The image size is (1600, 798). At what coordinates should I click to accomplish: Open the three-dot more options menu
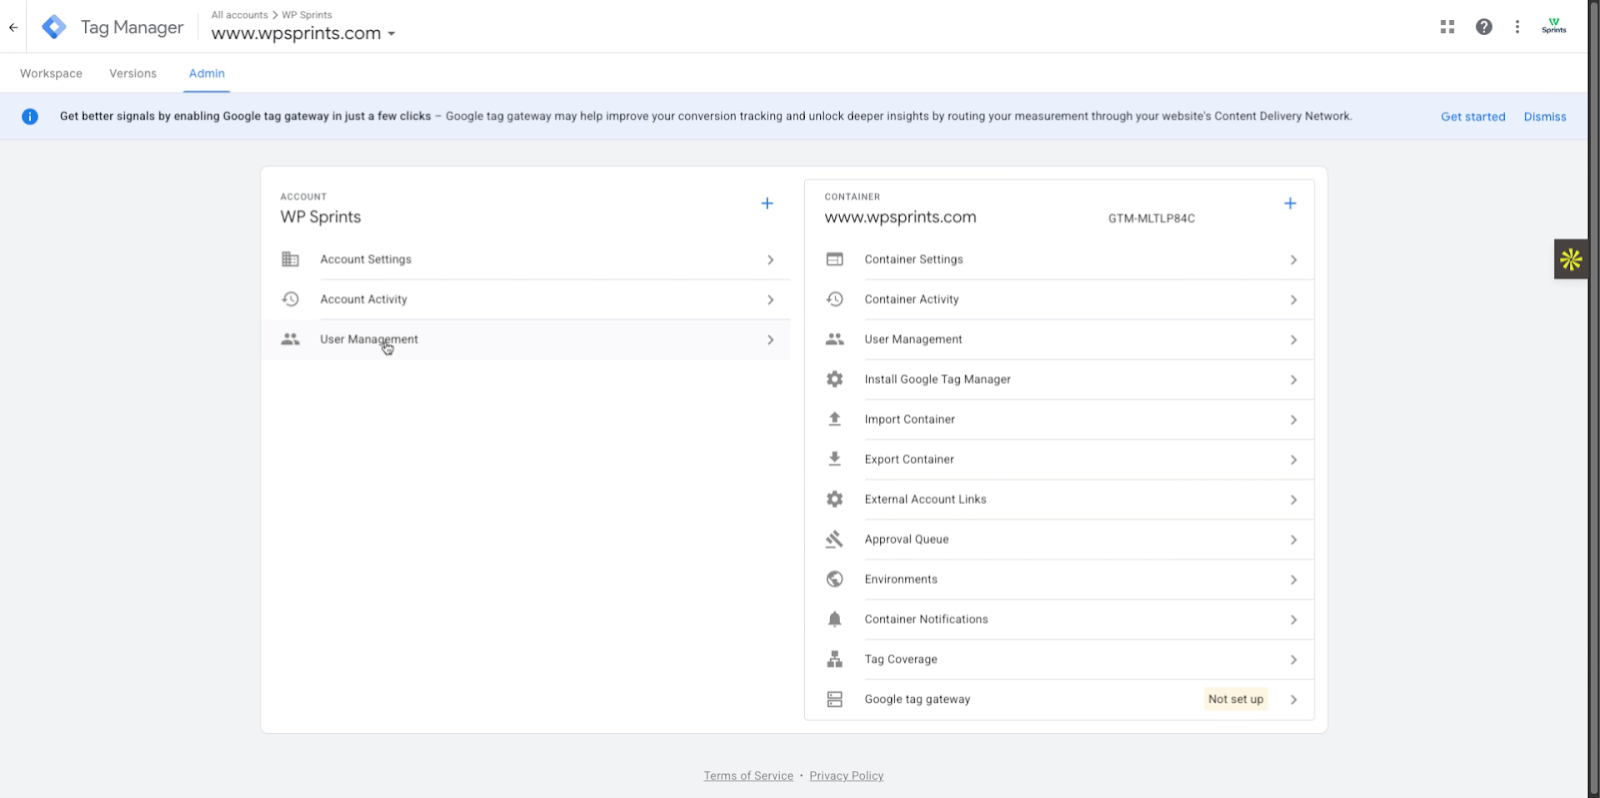[1517, 27]
